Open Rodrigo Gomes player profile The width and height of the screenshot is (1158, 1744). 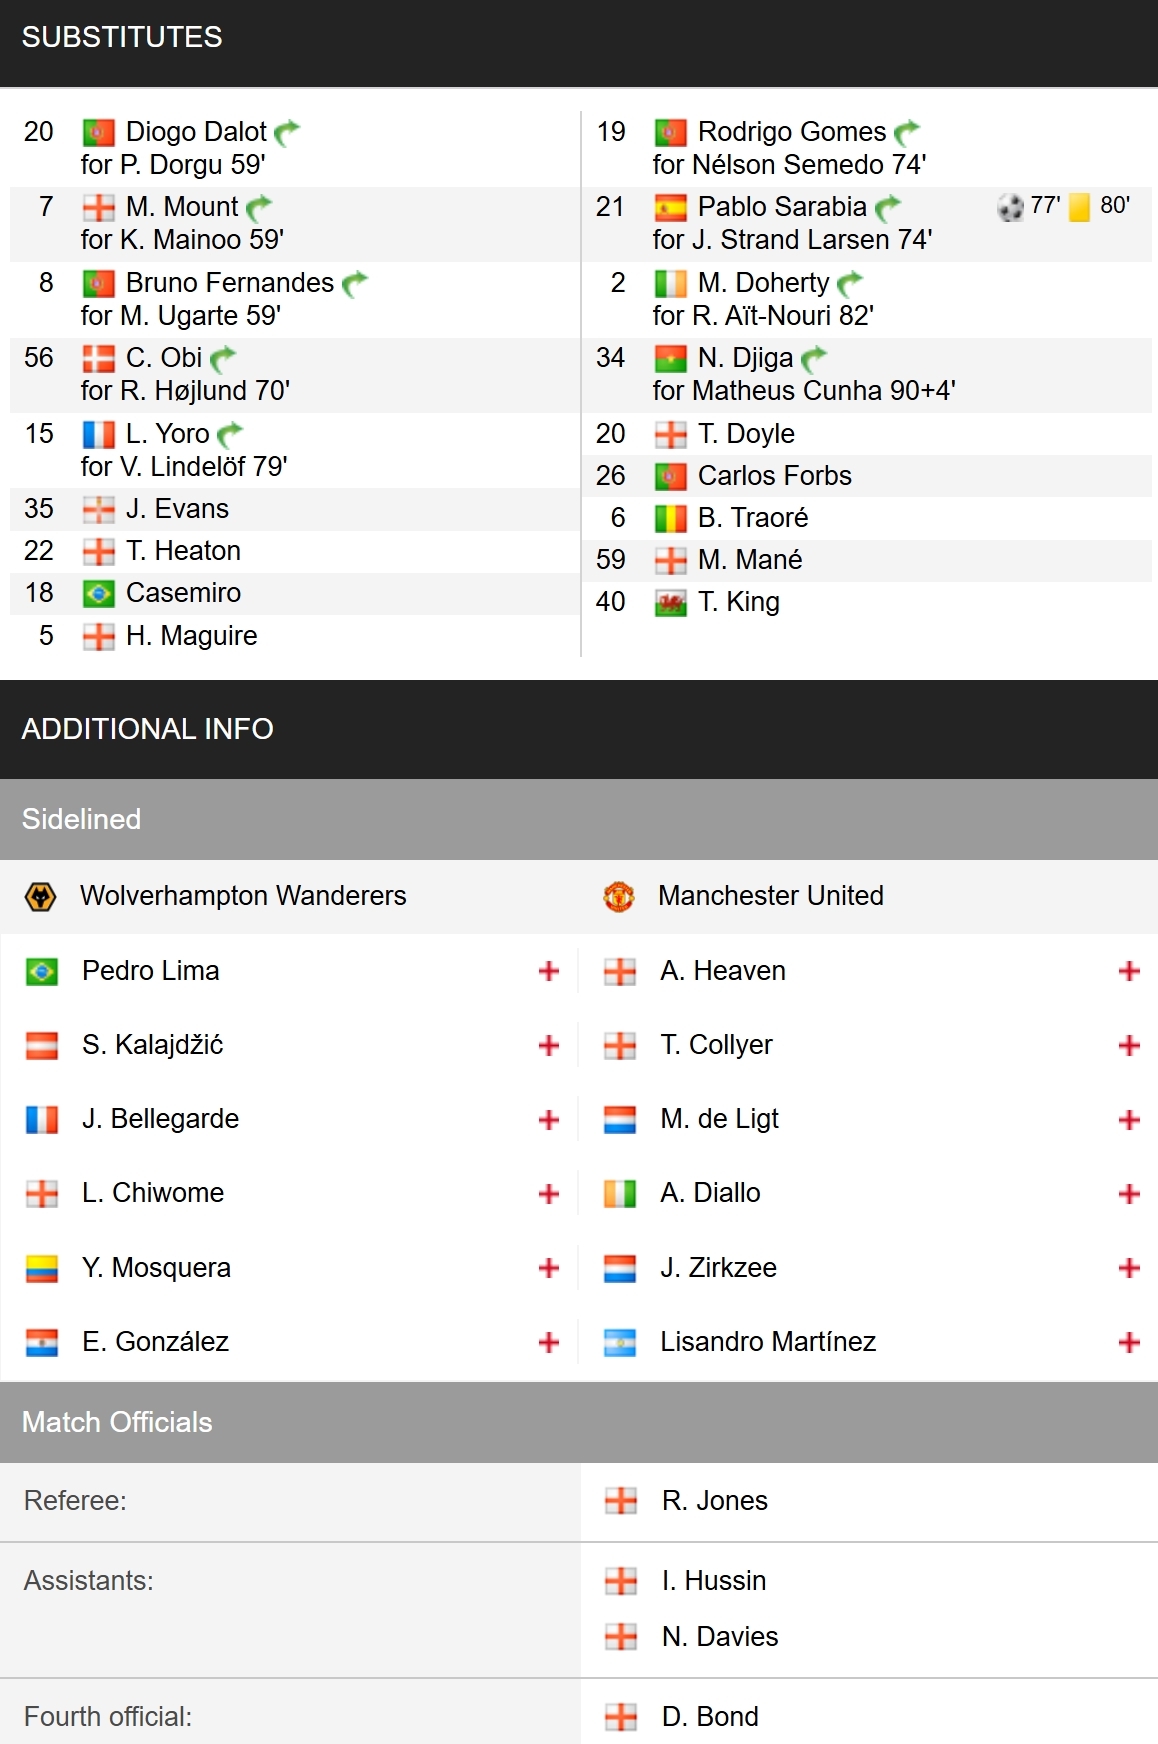click(792, 132)
